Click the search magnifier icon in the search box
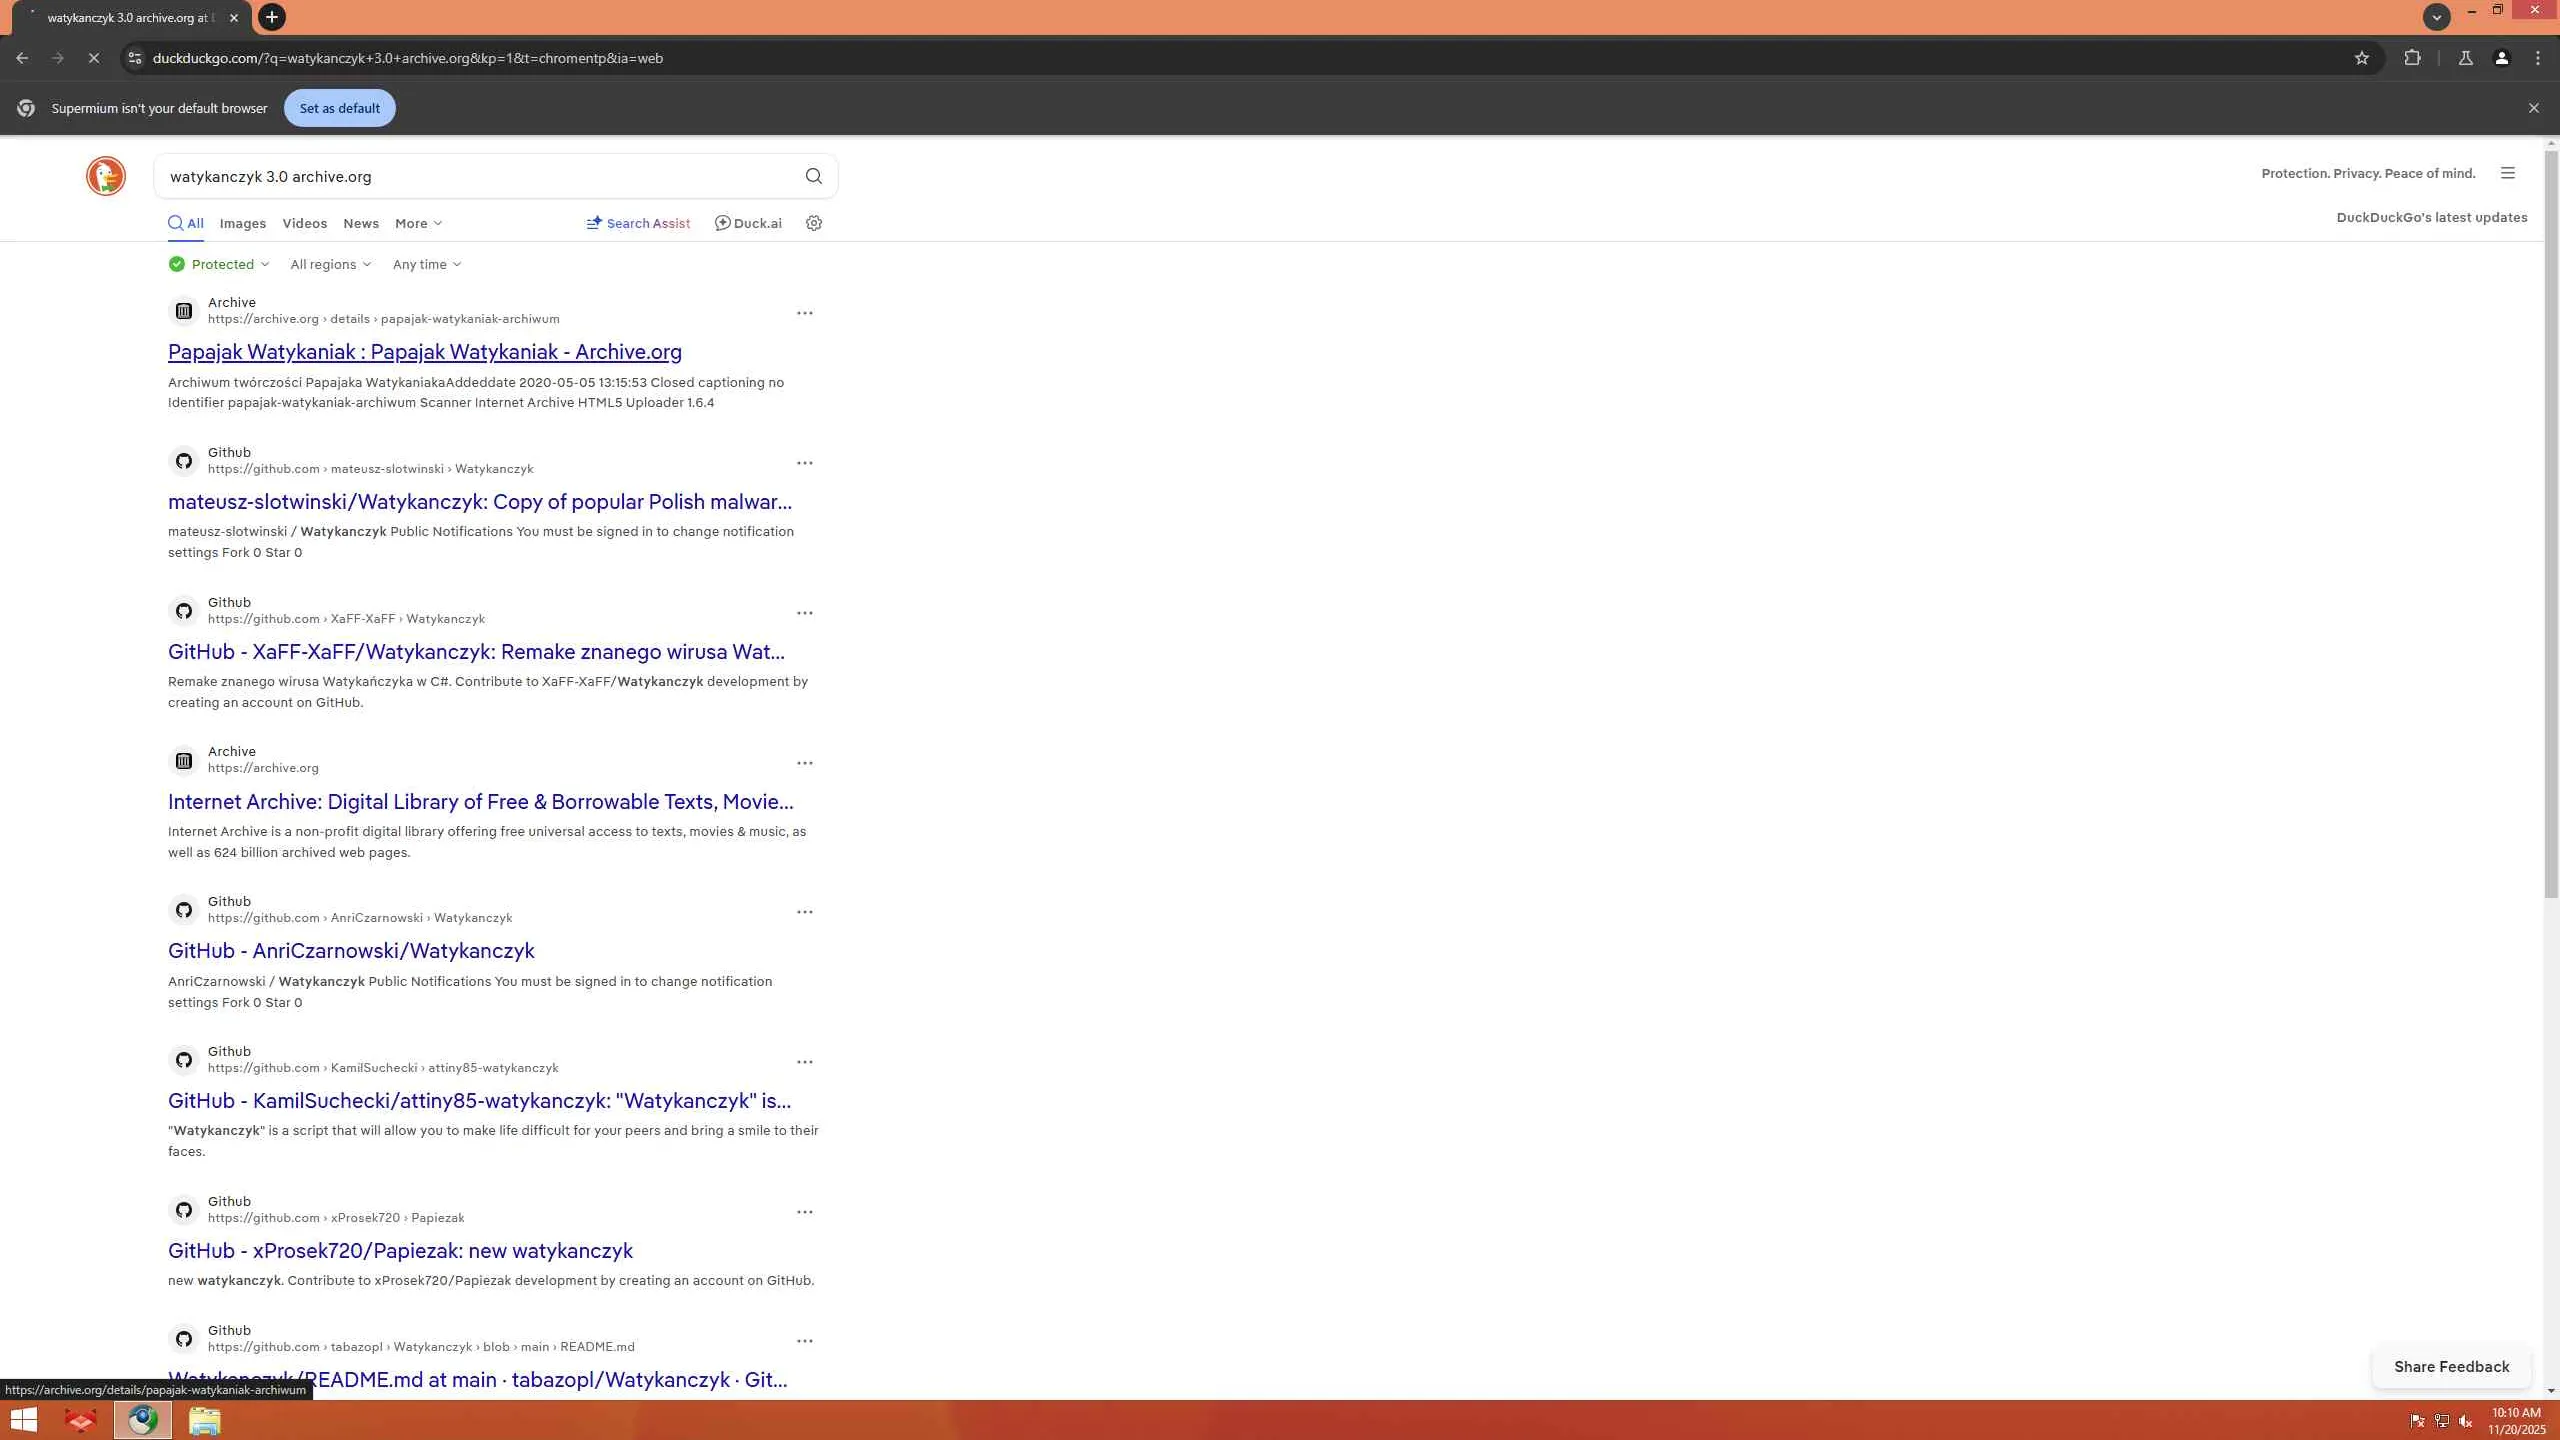 point(813,176)
